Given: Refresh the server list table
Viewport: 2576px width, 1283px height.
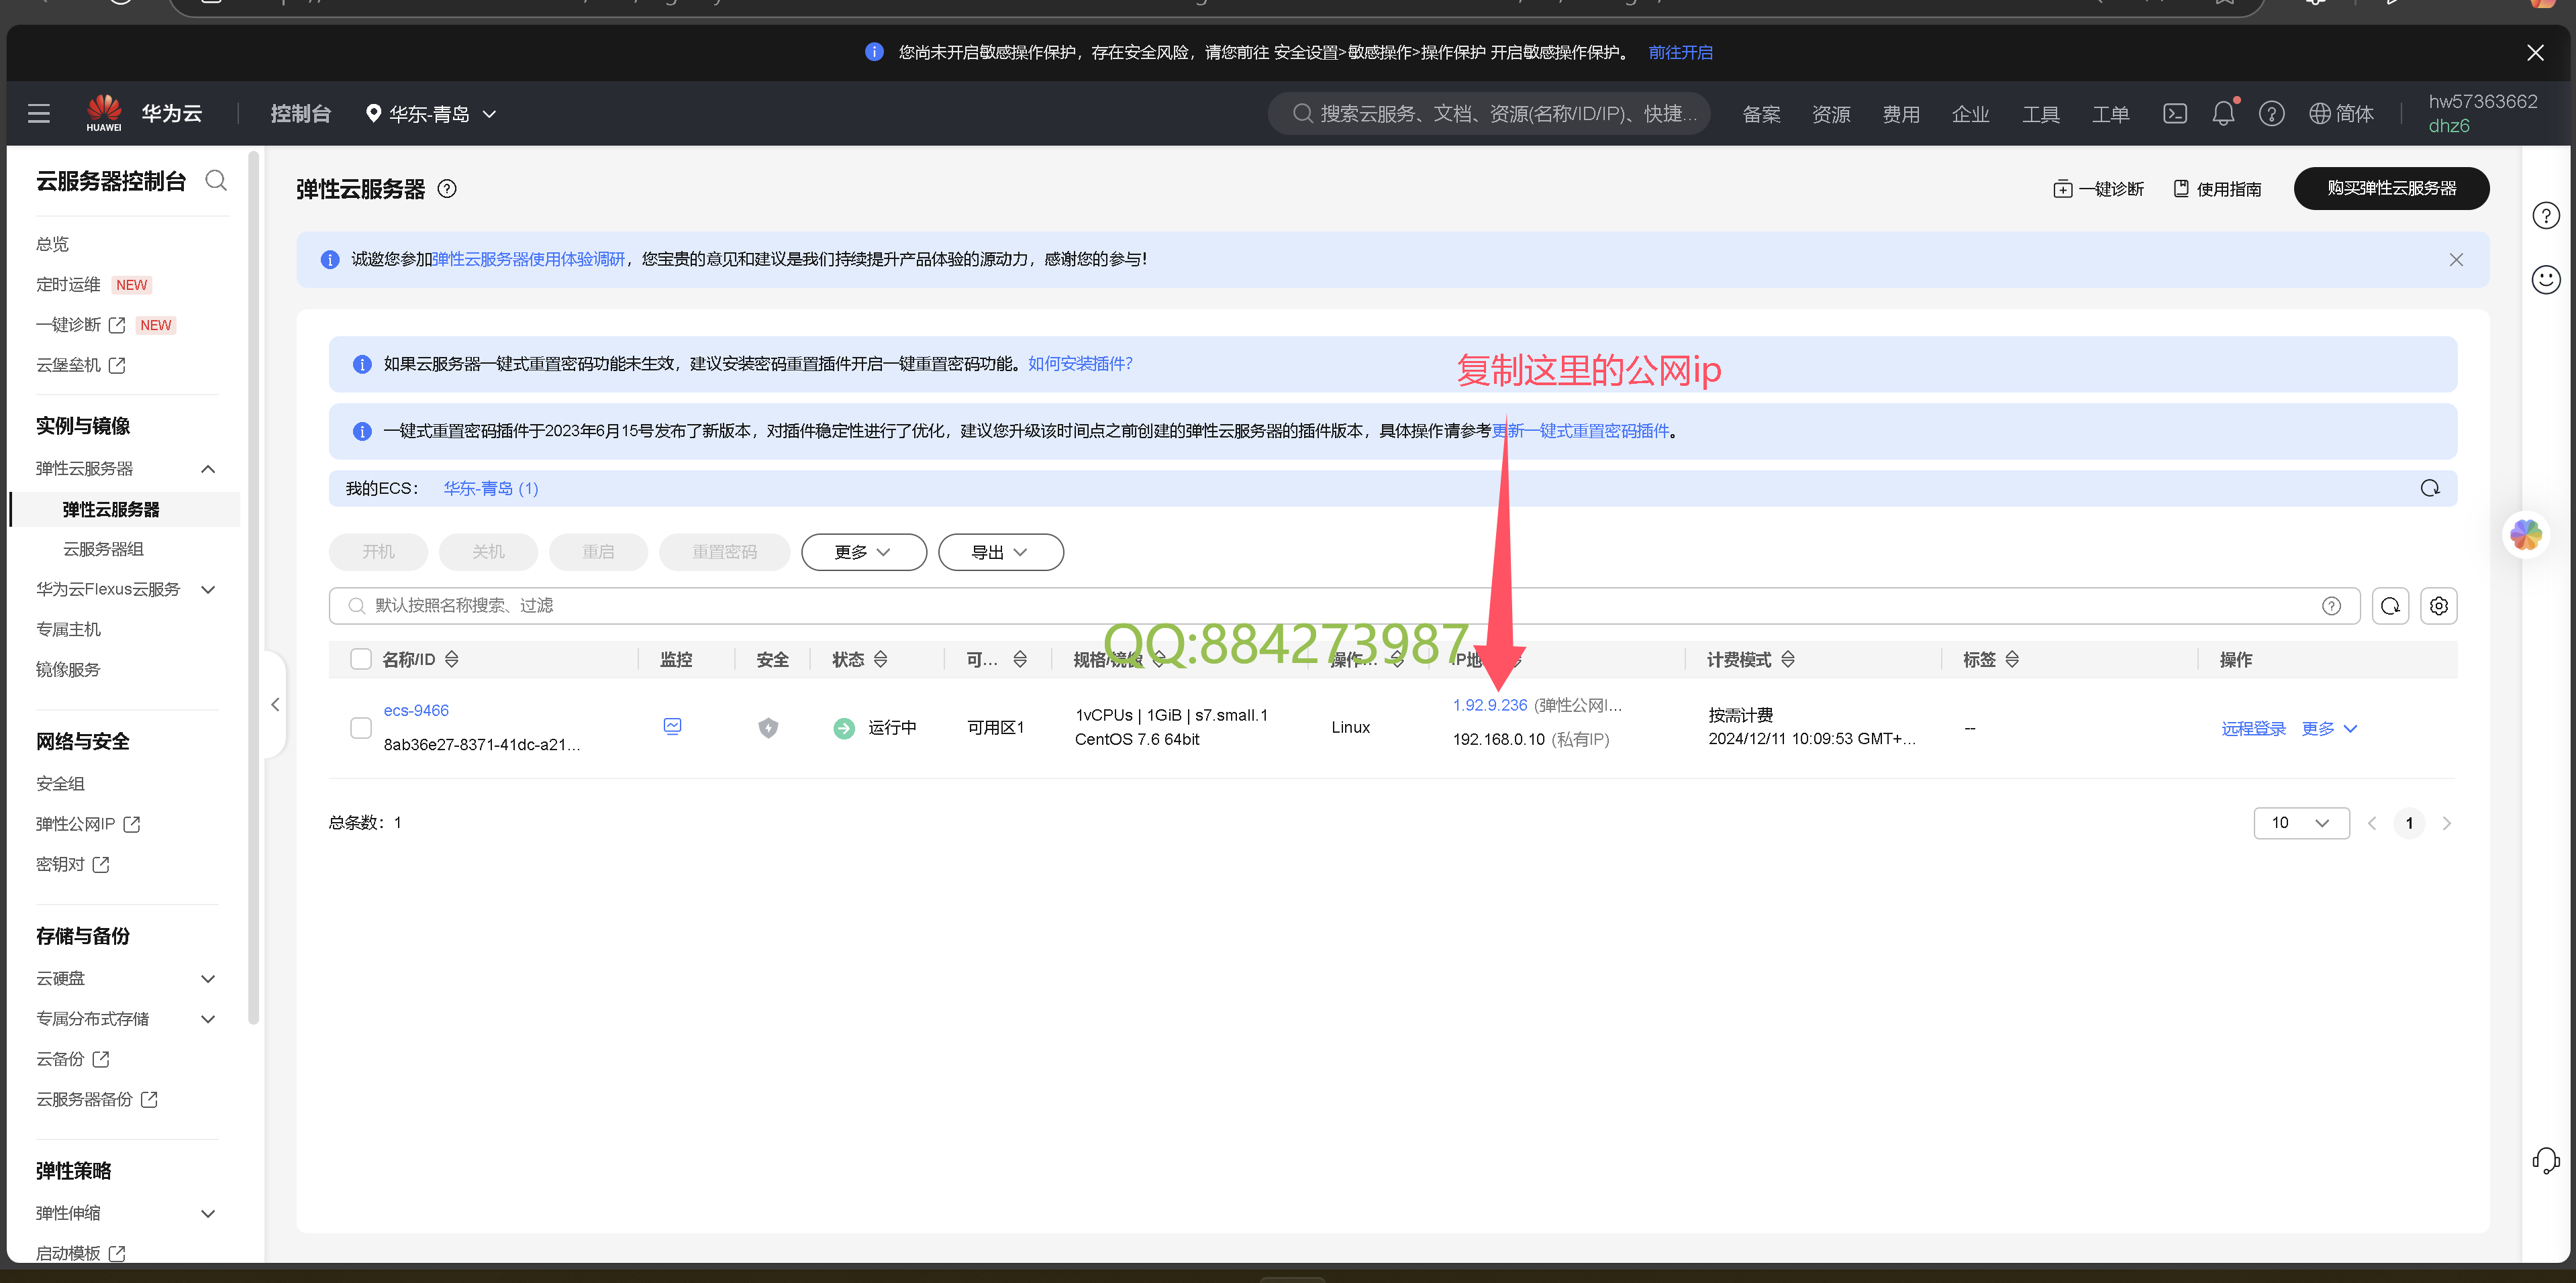Looking at the screenshot, I should [2390, 606].
